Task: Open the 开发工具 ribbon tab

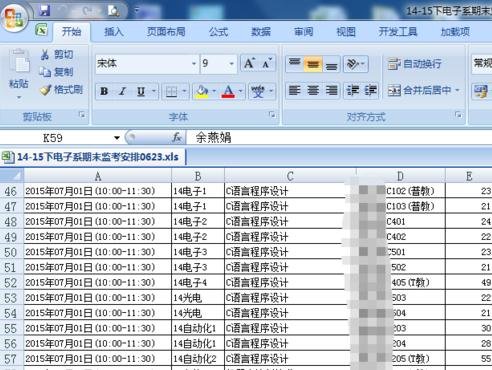Action: (398, 32)
